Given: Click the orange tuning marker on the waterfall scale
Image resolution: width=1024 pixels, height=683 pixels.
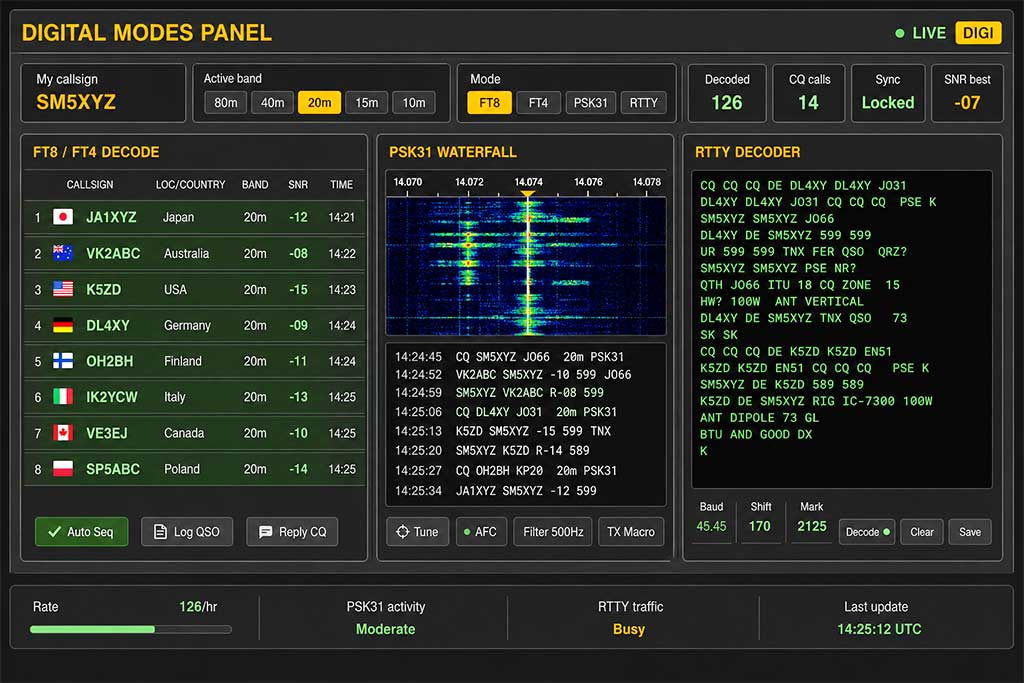Looking at the screenshot, I should click(x=528, y=194).
